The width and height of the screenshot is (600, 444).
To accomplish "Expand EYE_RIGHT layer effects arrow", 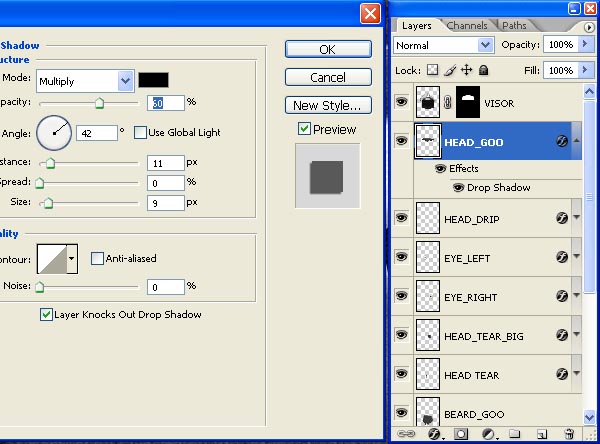I will click(576, 295).
